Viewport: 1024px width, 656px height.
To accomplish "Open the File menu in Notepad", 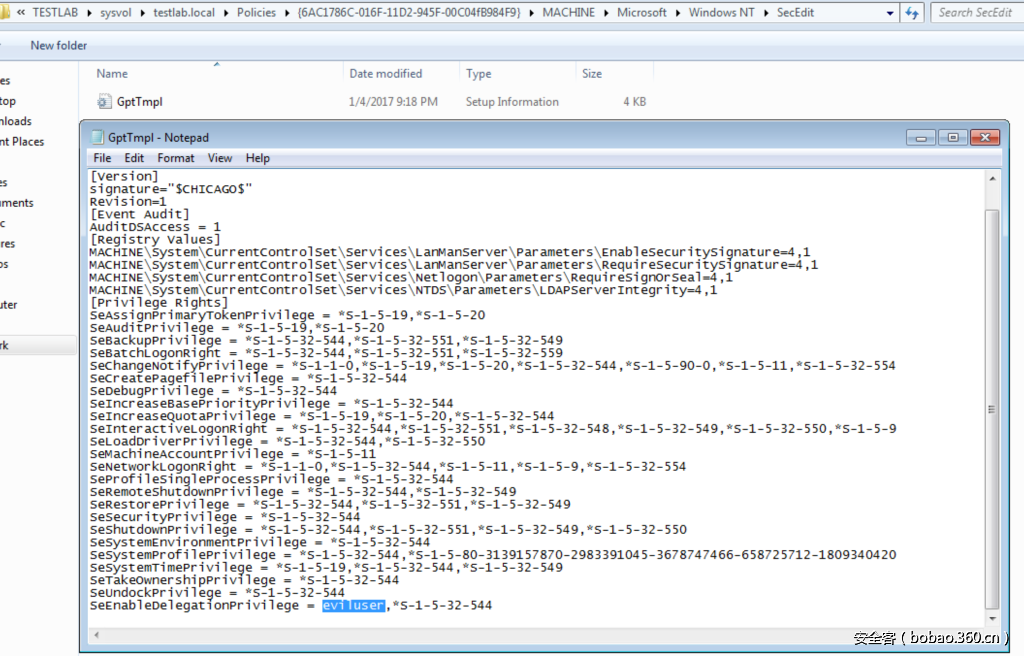I will pyautogui.click(x=102, y=158).
